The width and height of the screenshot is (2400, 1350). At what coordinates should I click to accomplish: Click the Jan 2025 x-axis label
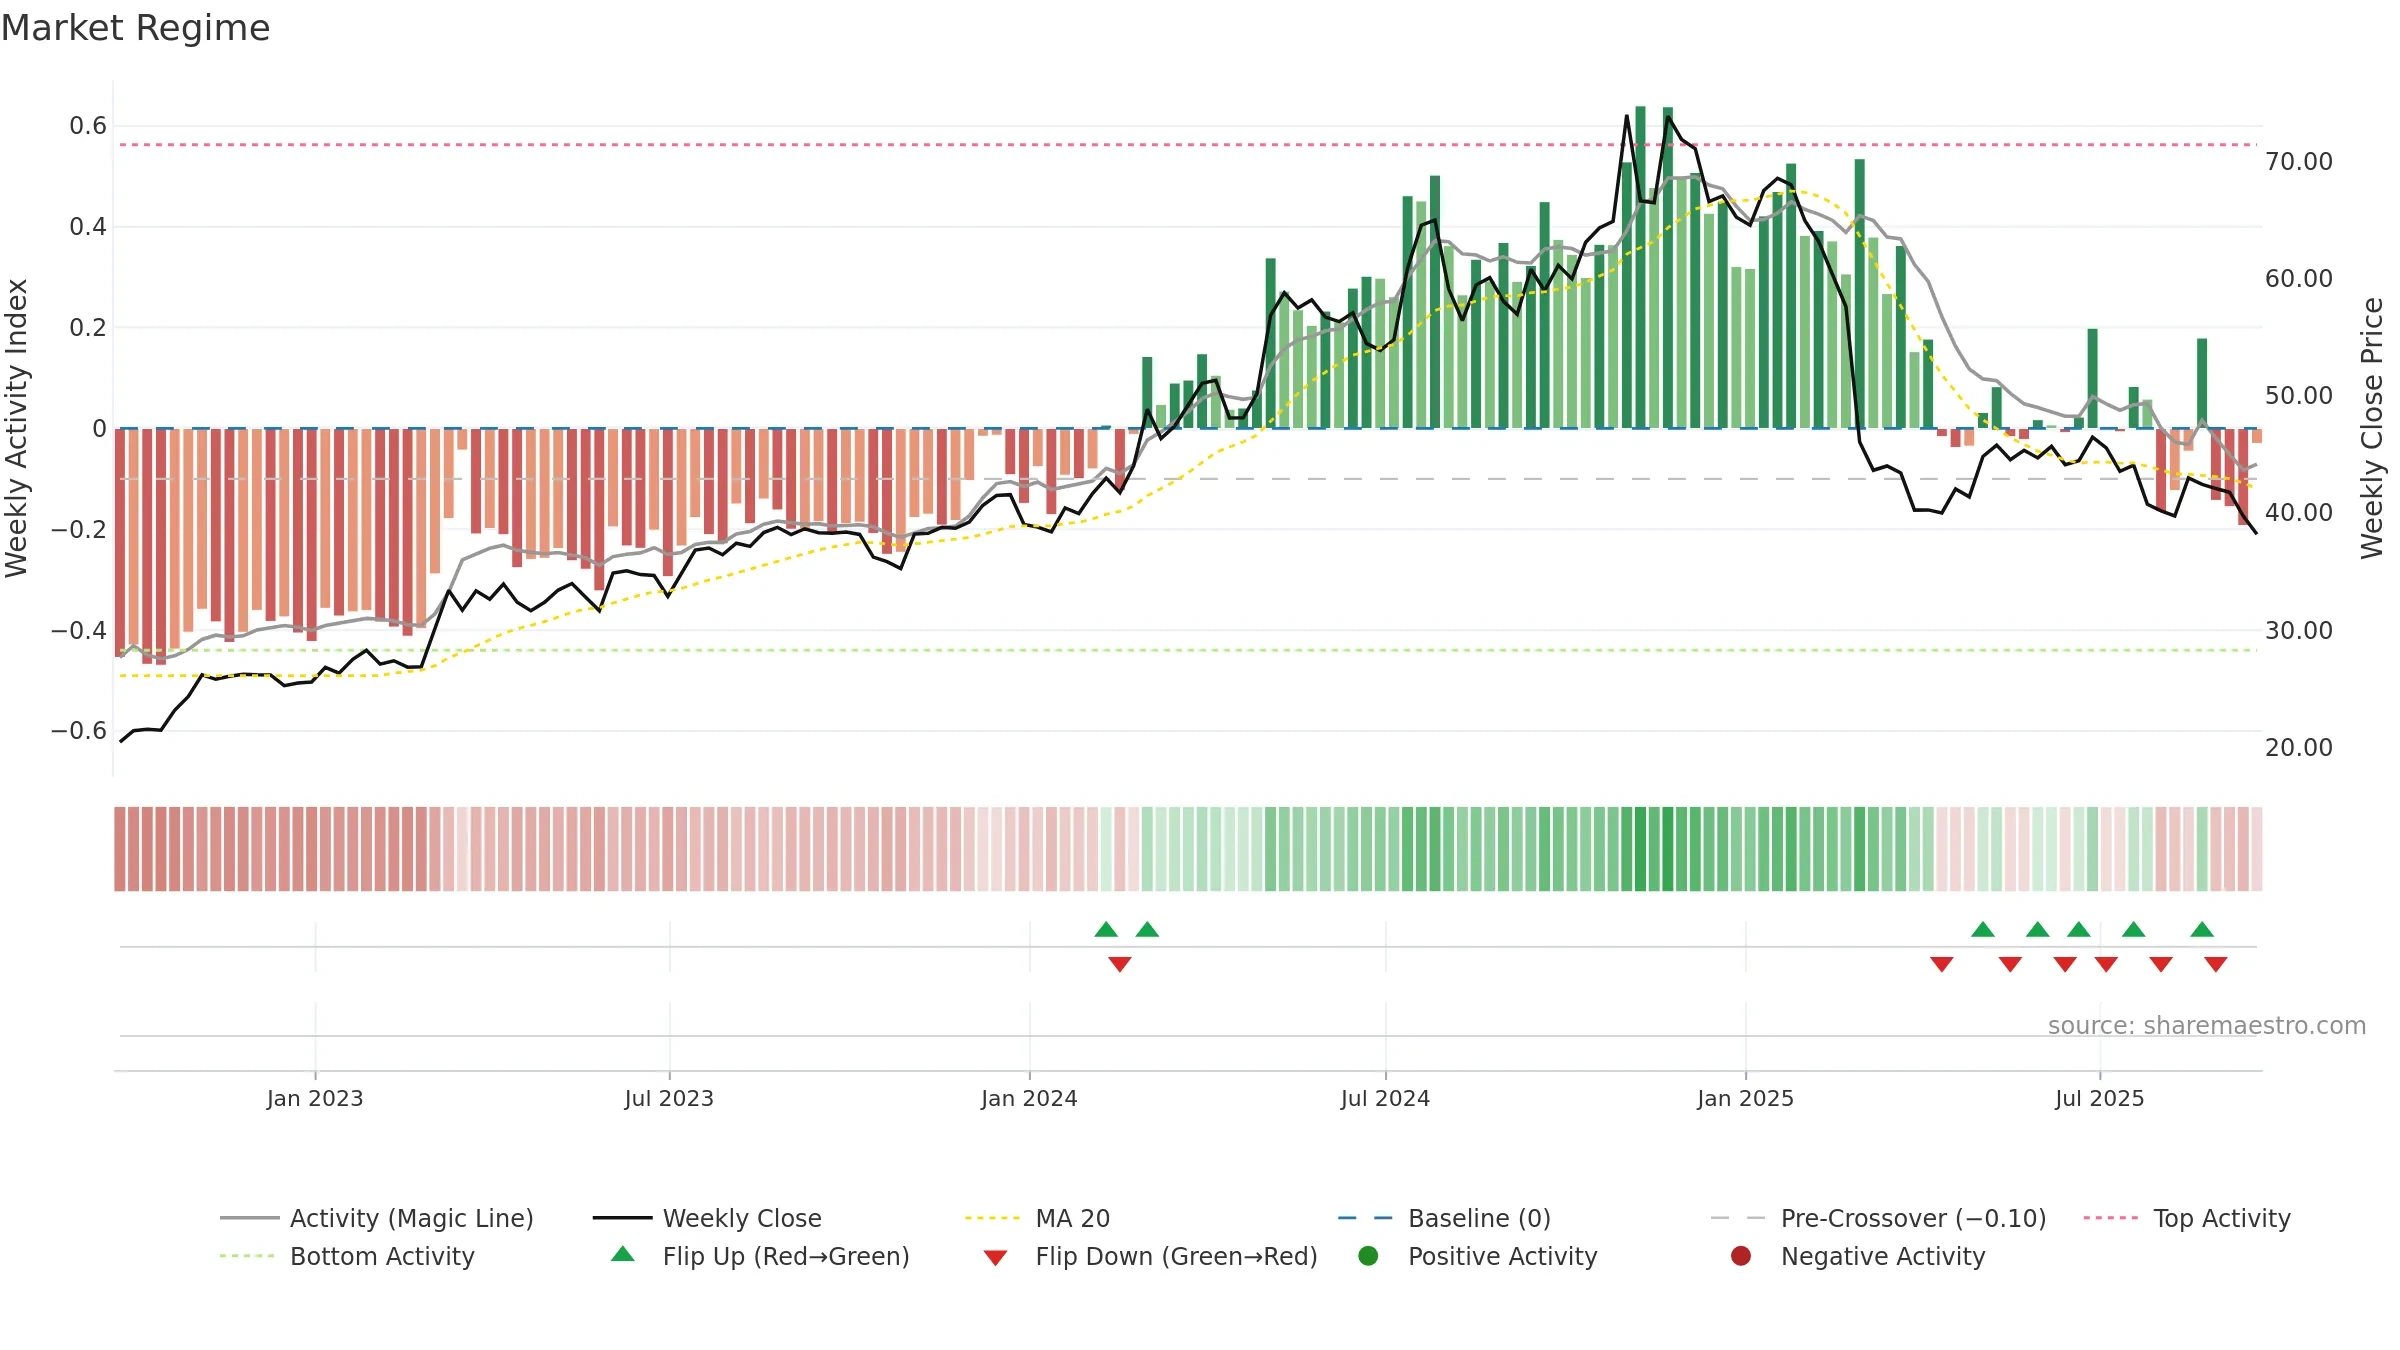(x=1745, y=1098)
